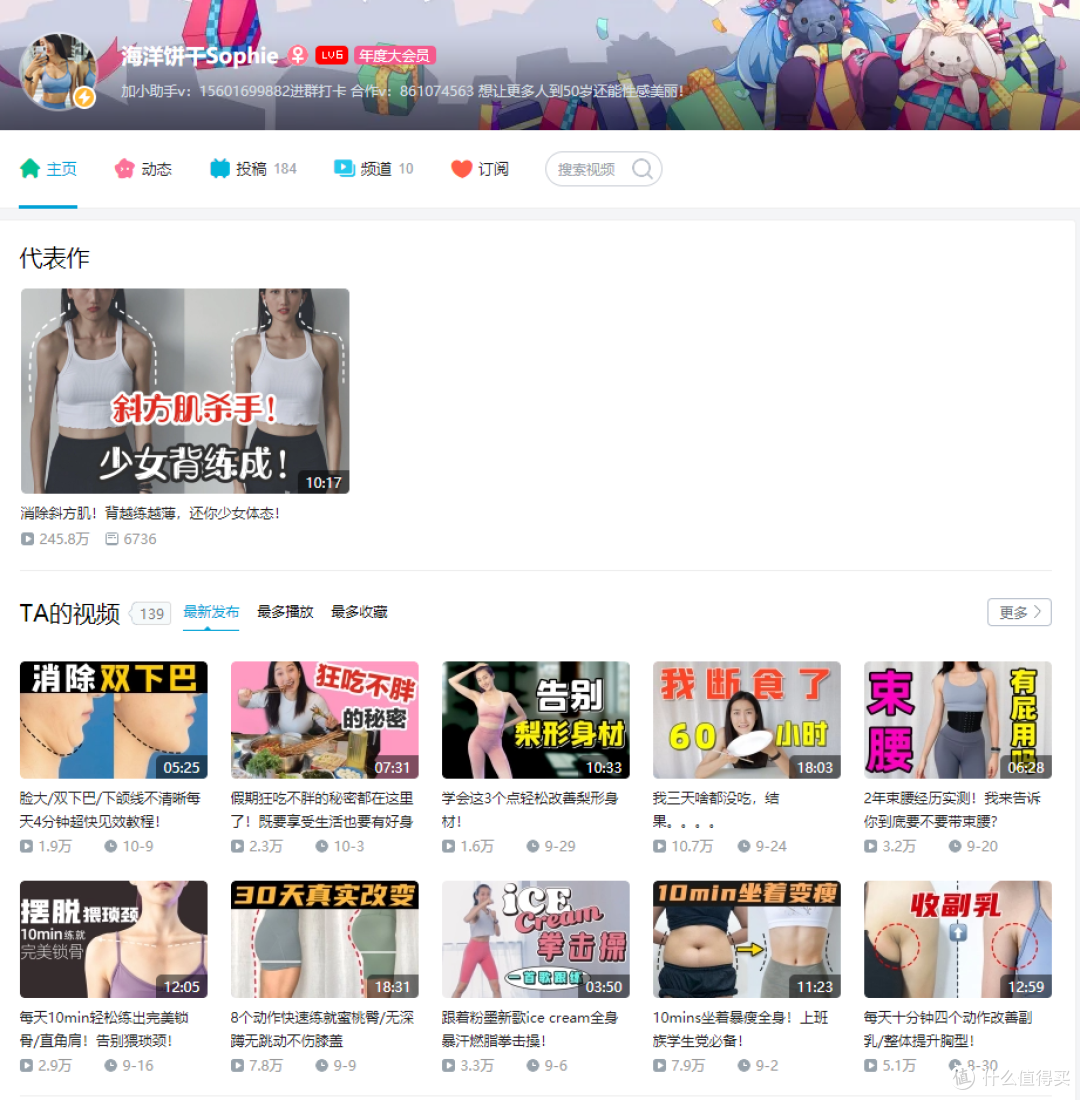Click clock icon beside date 9-20
Viewport: 1080px width, 1100px height.
[955, 846]
